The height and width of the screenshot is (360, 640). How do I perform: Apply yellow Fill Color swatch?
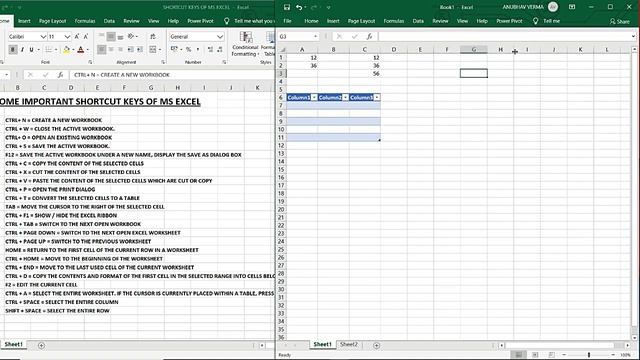click(66, 50)
